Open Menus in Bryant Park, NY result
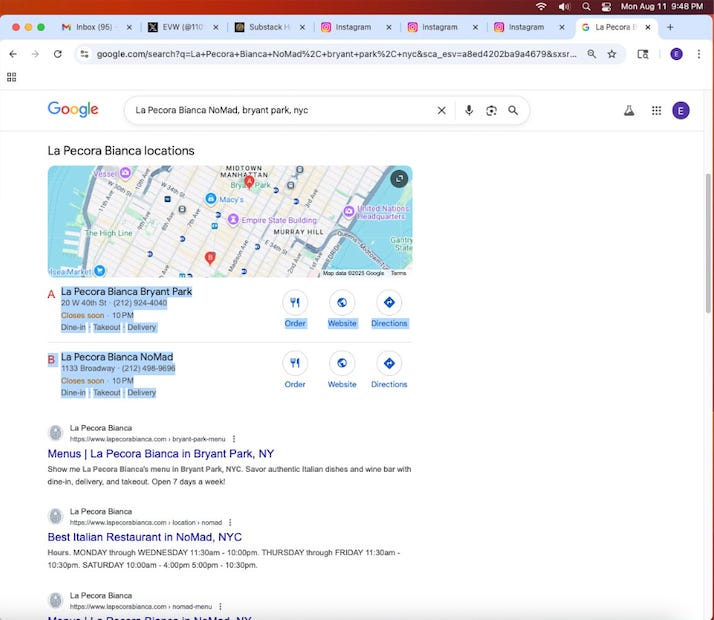The width and height of the screenshot is (714, 620). [161, 454]
